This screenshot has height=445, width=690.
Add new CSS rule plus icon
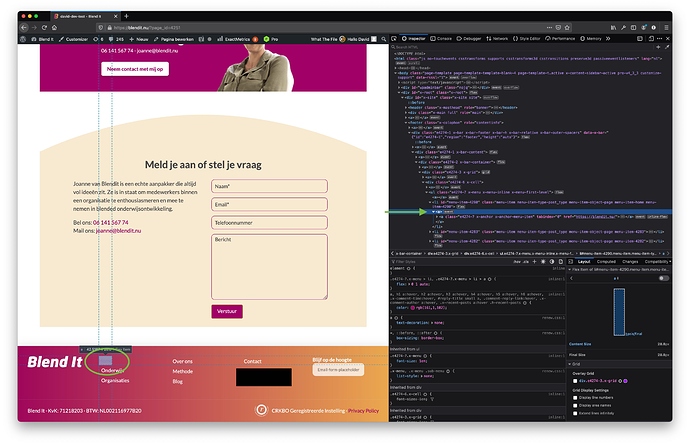coord(534,261)
